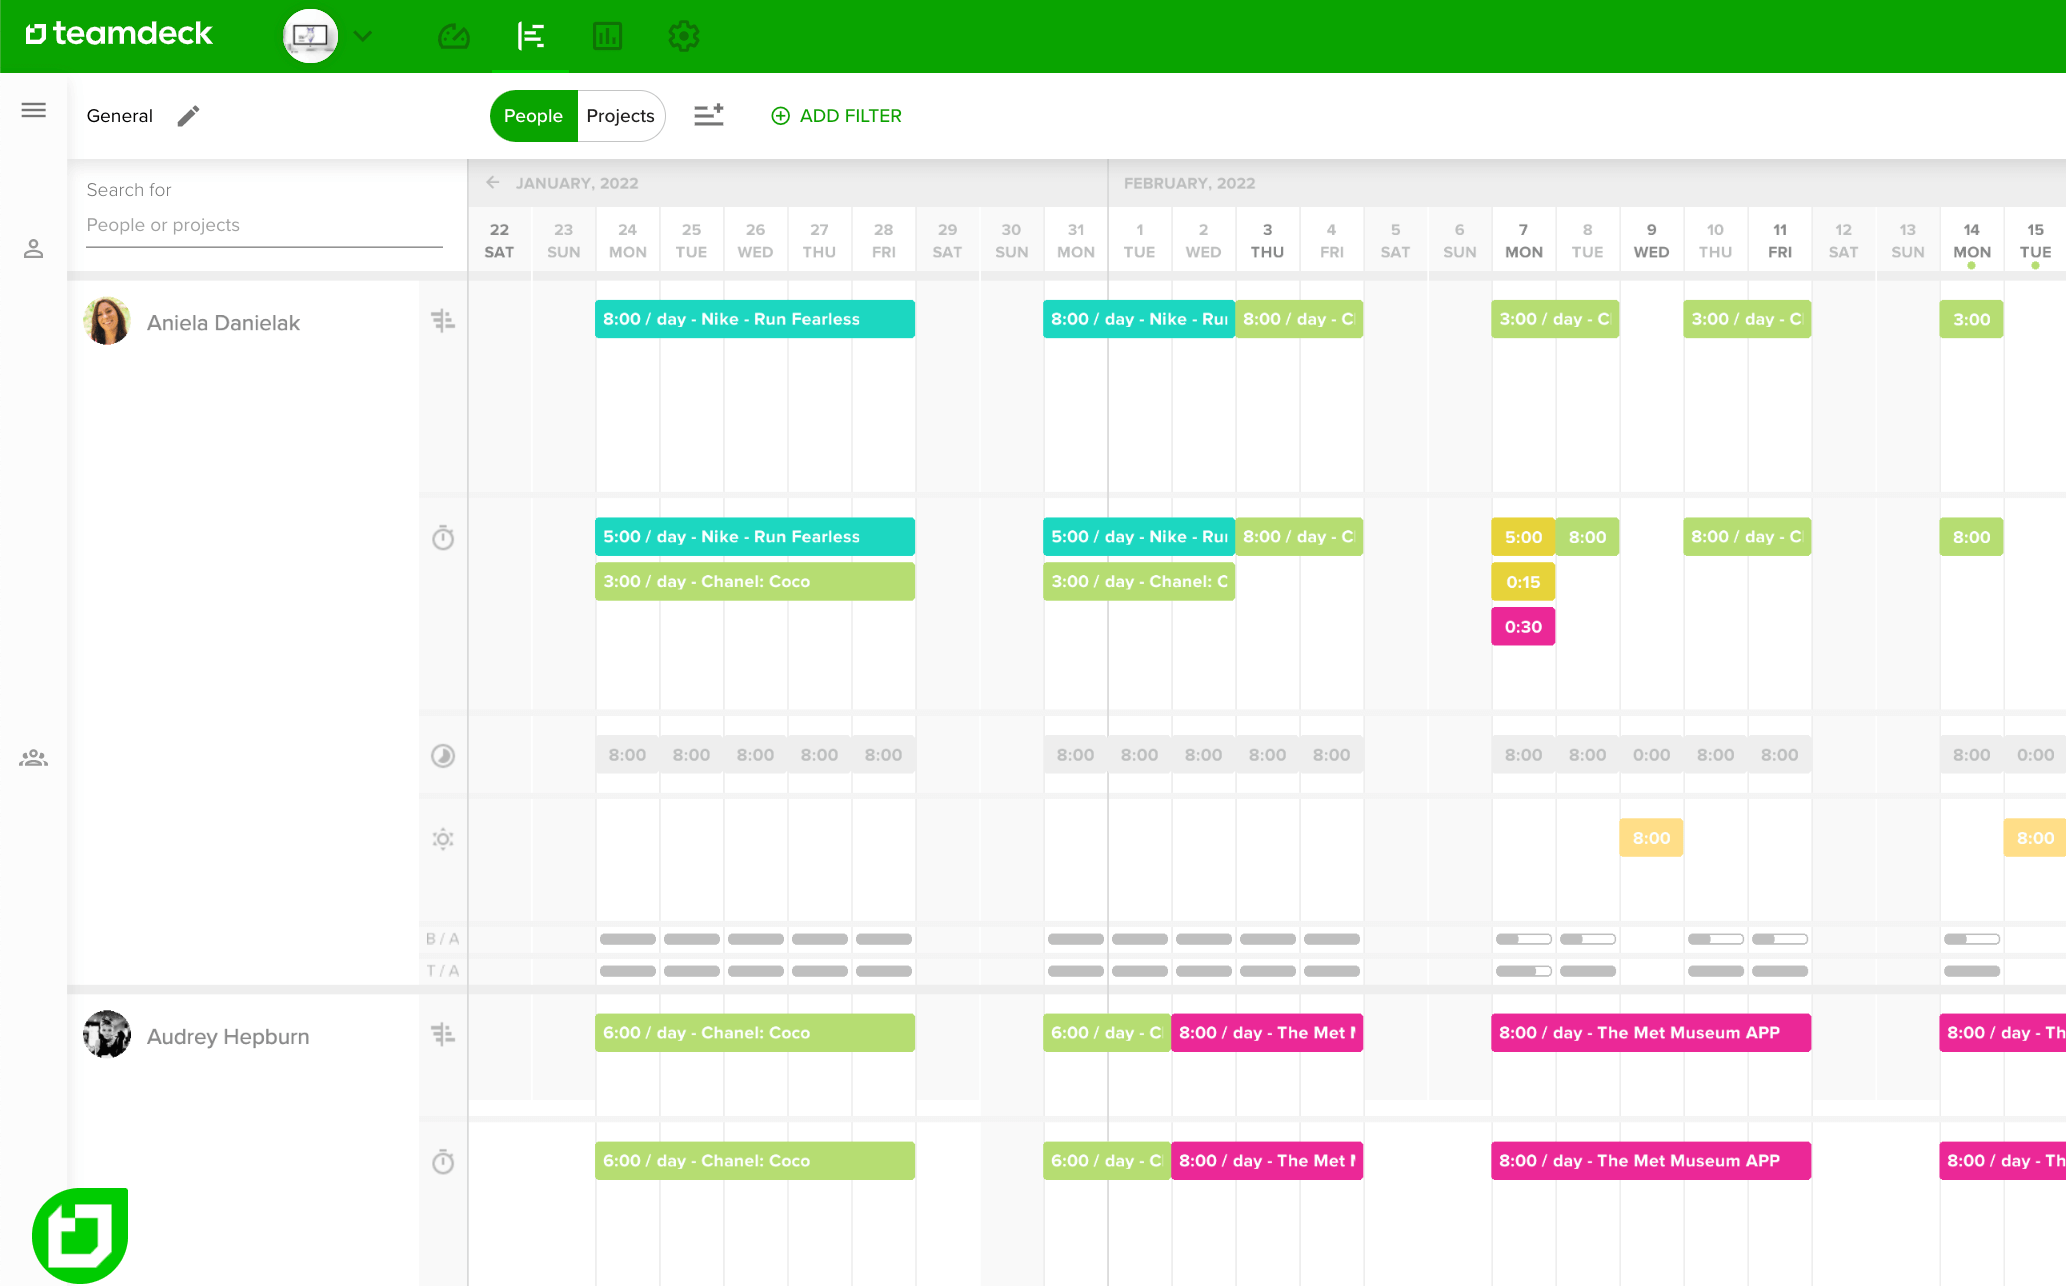
Task: Click Aniela Danielak's vacation sun icon
Action: pyautogui.click(x=443, y=839)
